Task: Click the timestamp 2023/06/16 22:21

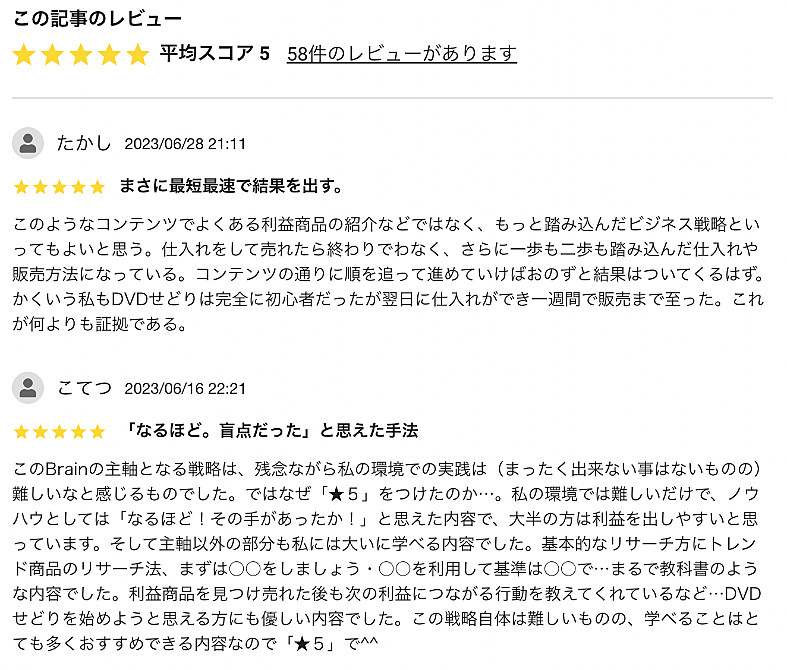Action: tap(185, 389)
